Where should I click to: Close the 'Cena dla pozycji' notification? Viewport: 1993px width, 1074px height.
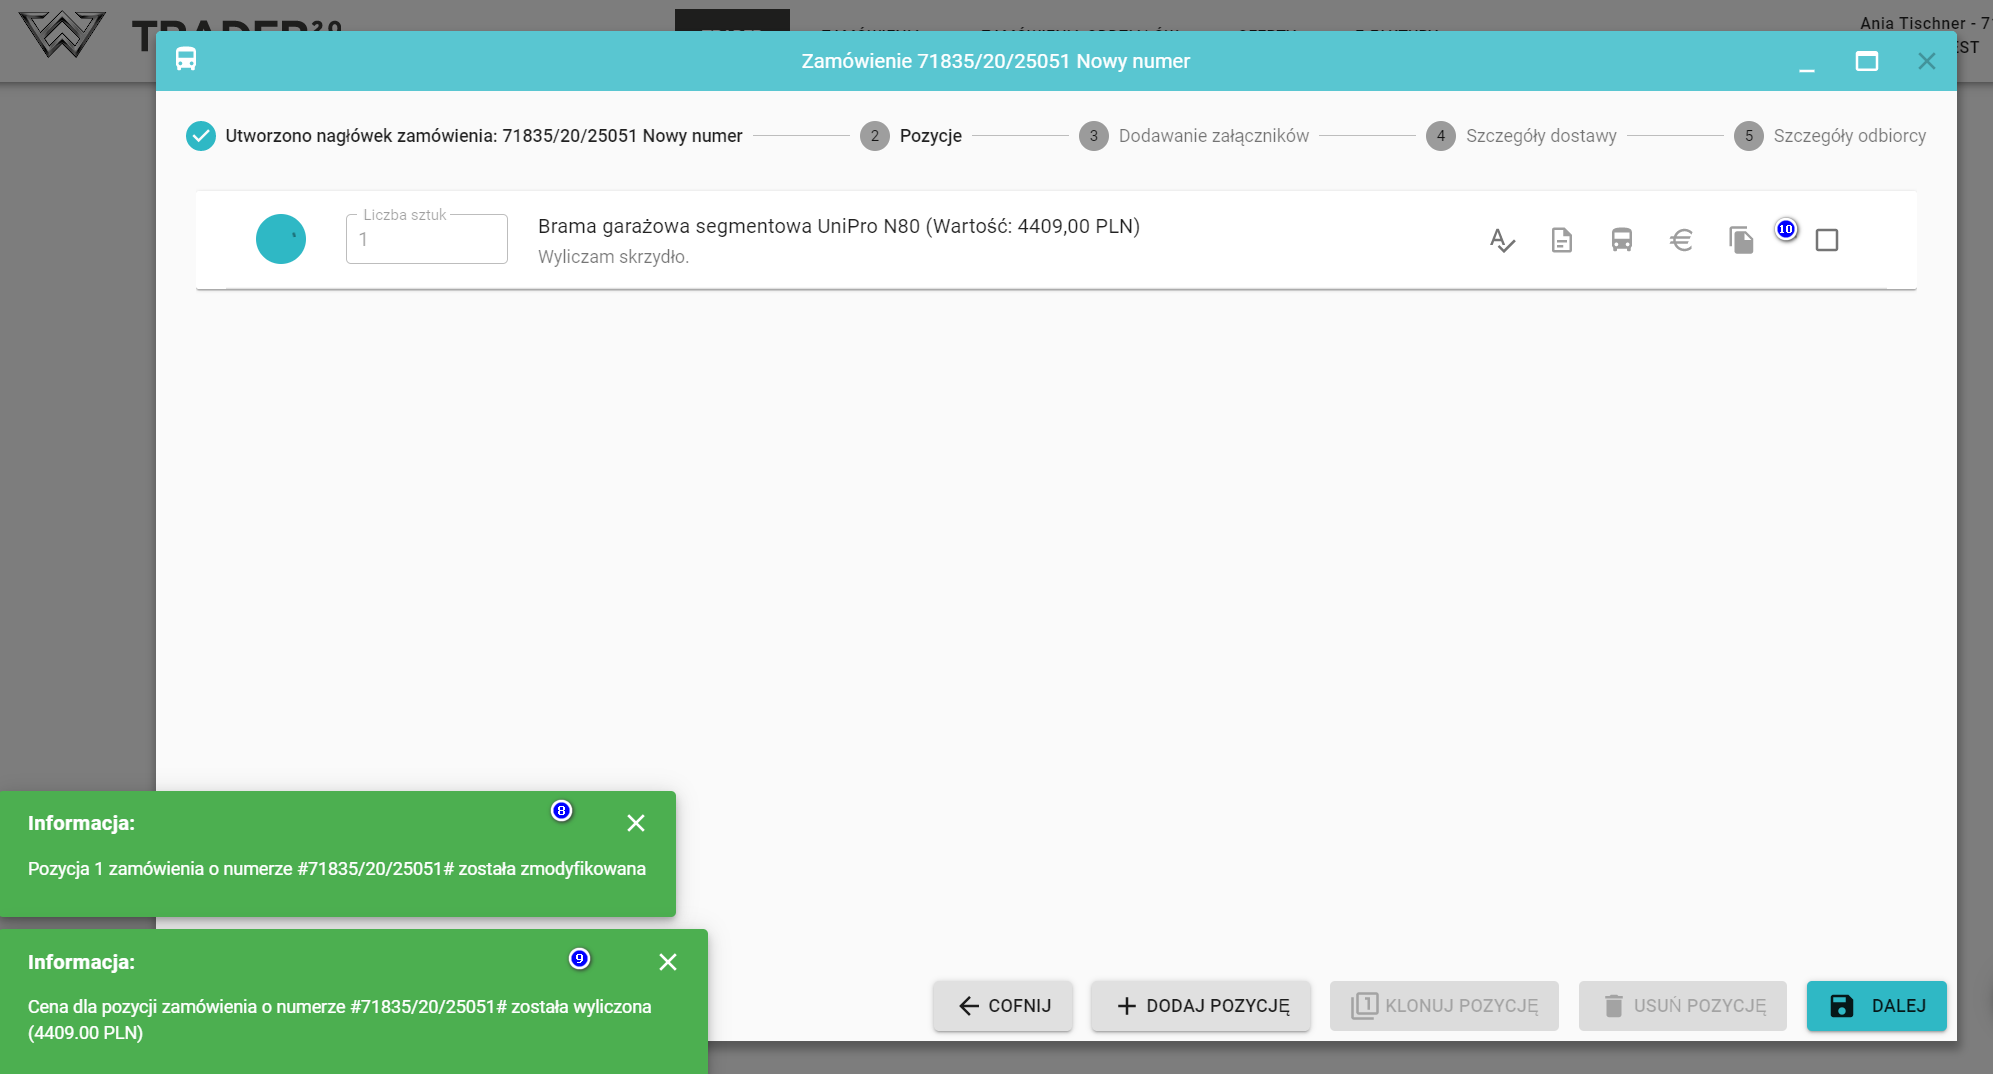(x=668, y=962)
